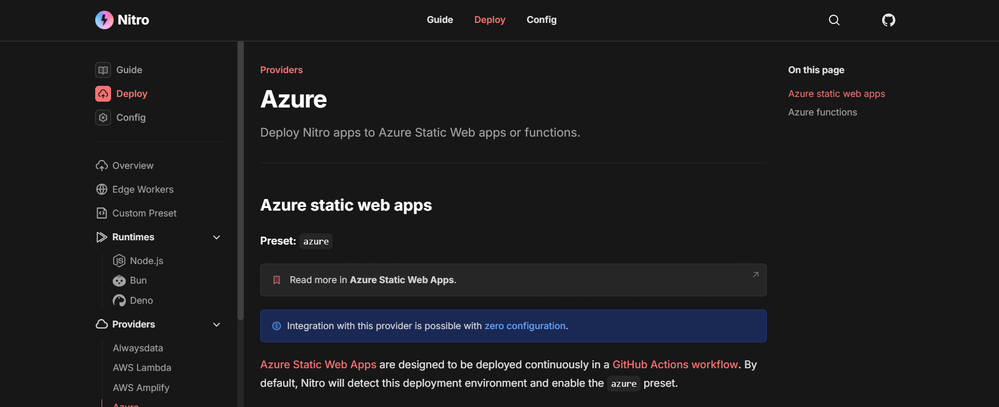Jump to Azure functions section

click(x=822, y=112)
